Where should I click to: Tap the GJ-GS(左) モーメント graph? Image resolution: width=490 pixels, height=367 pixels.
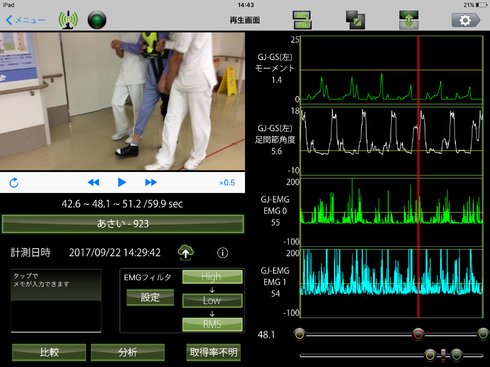point(392,69)
